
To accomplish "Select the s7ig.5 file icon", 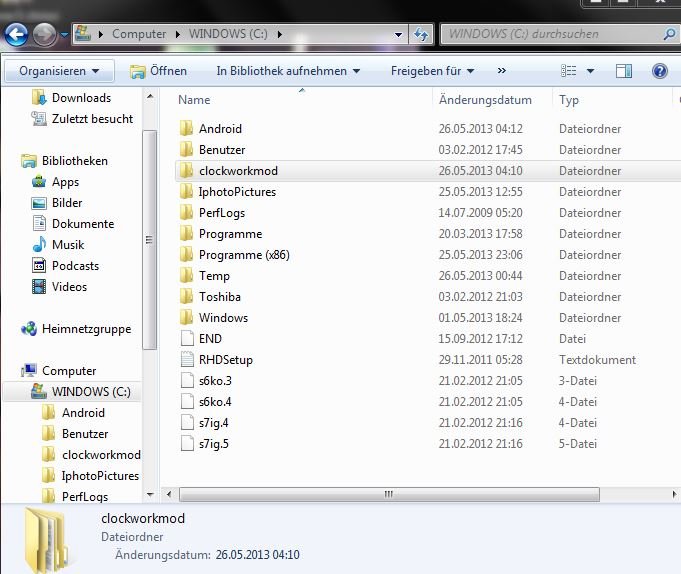I will [187, 444].
